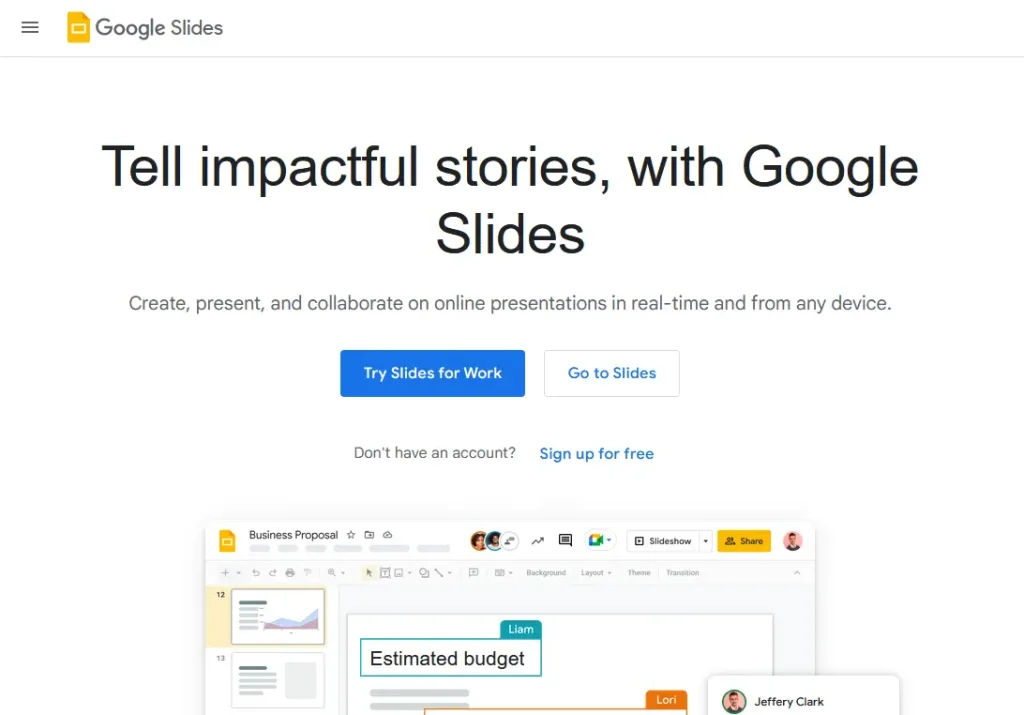
Task: Open the Theme menu item
Action: (x=639, y=572)
